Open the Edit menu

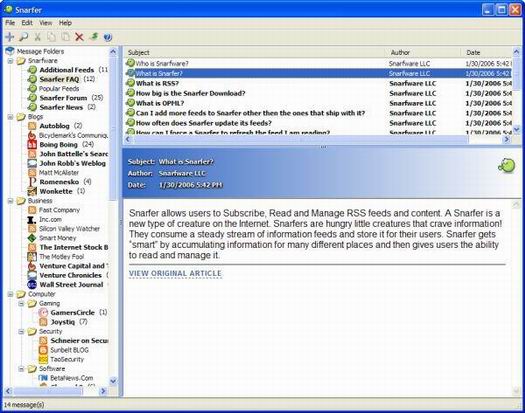[27, 23]
